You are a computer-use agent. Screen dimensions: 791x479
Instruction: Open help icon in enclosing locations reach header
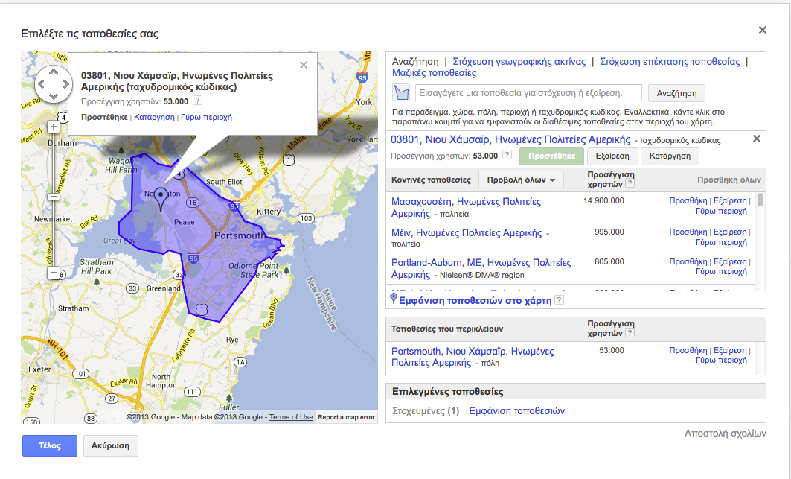629,333
